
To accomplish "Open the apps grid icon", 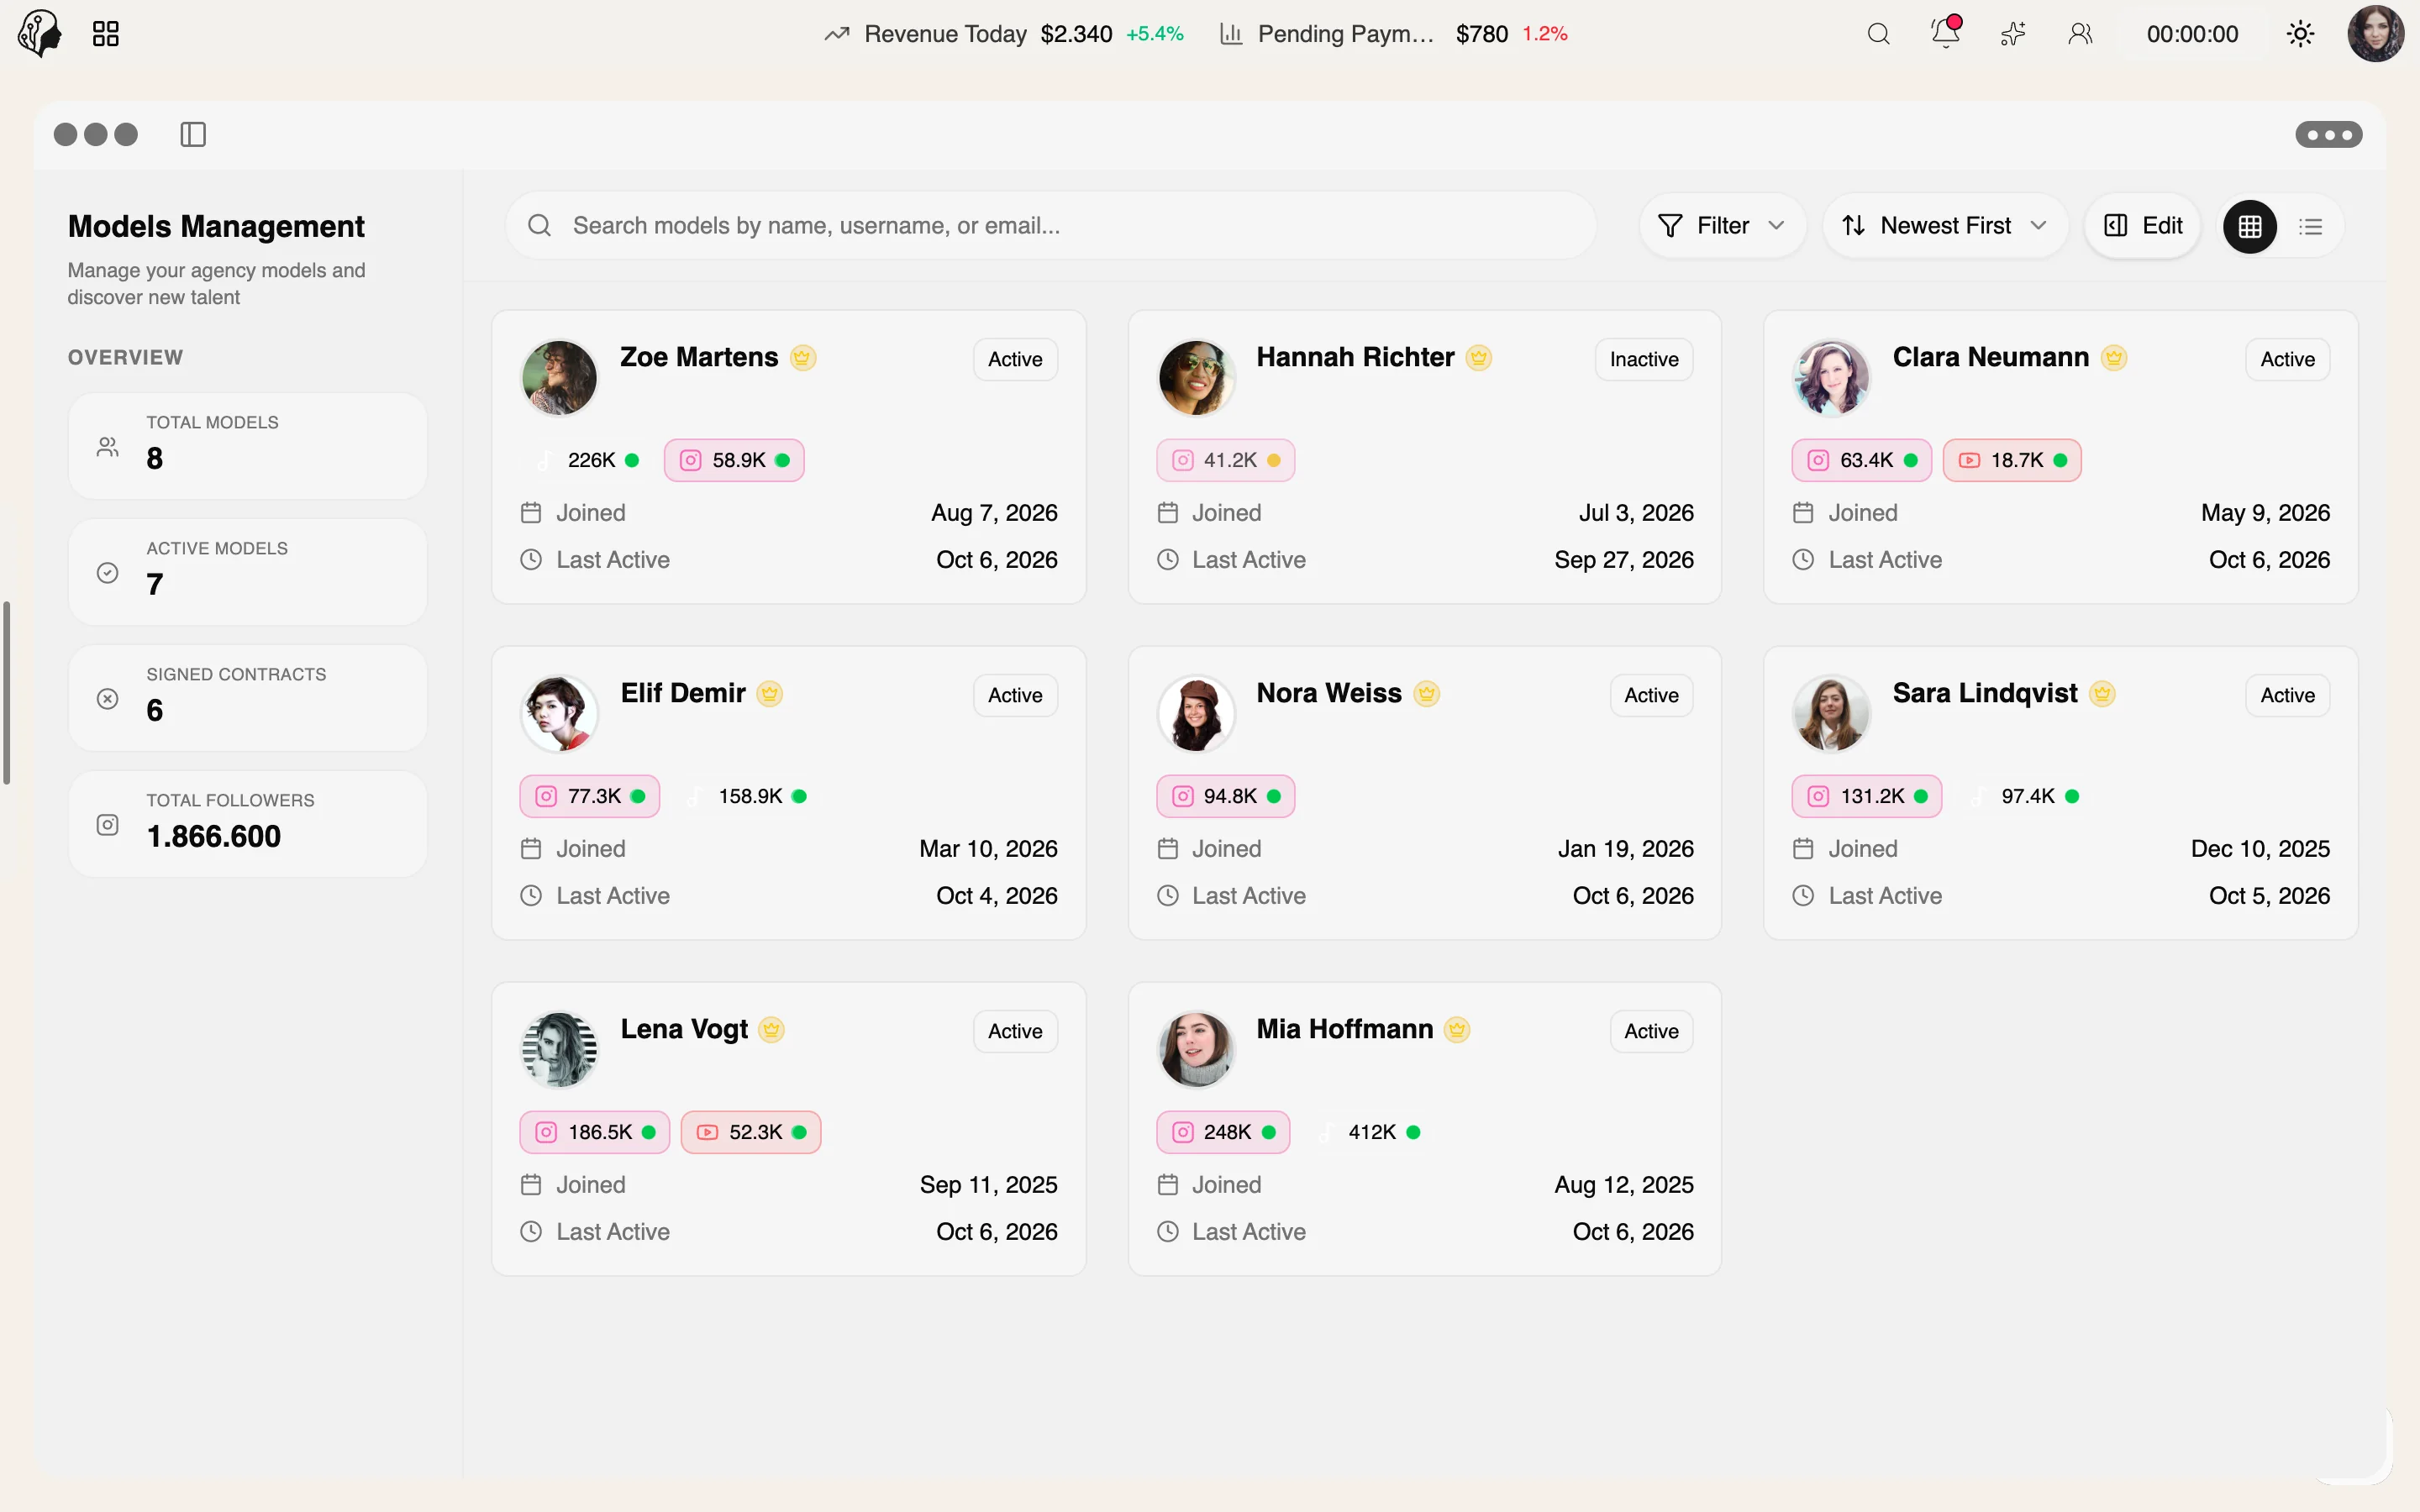I will tap(106, 34).
